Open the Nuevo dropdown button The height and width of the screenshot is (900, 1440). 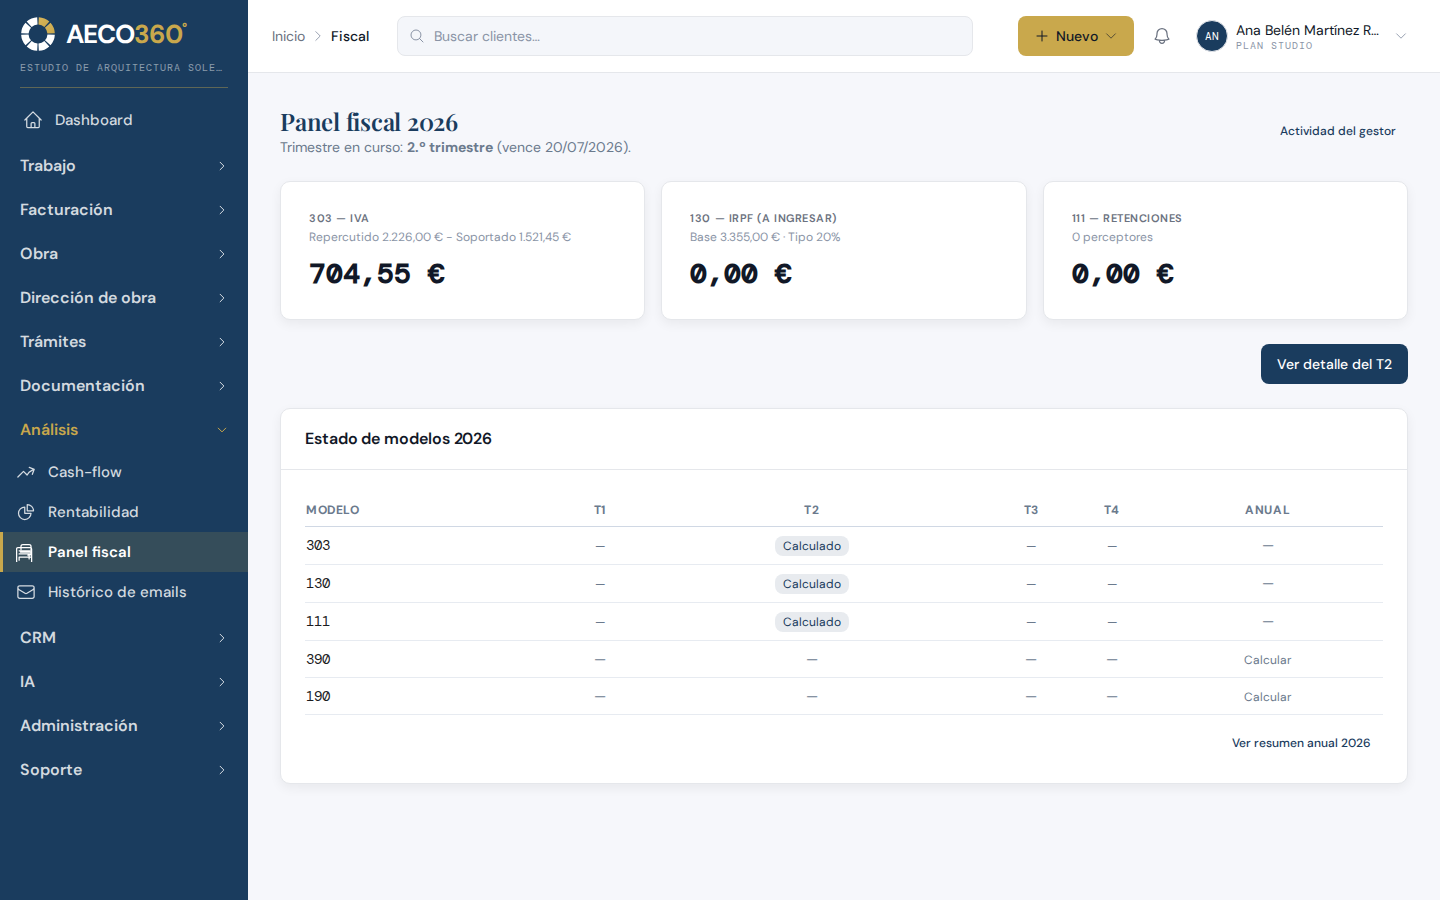(1076, 36)
